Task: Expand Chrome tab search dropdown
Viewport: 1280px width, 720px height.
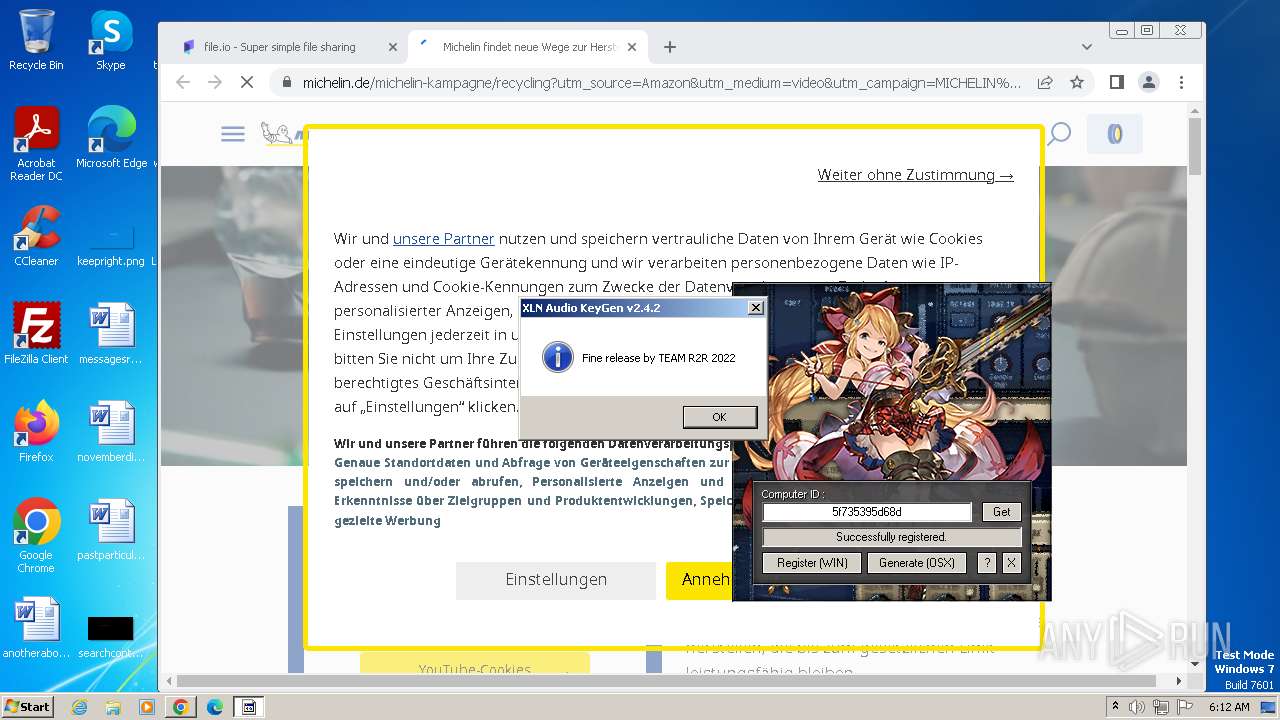Action: [1087, 46]
